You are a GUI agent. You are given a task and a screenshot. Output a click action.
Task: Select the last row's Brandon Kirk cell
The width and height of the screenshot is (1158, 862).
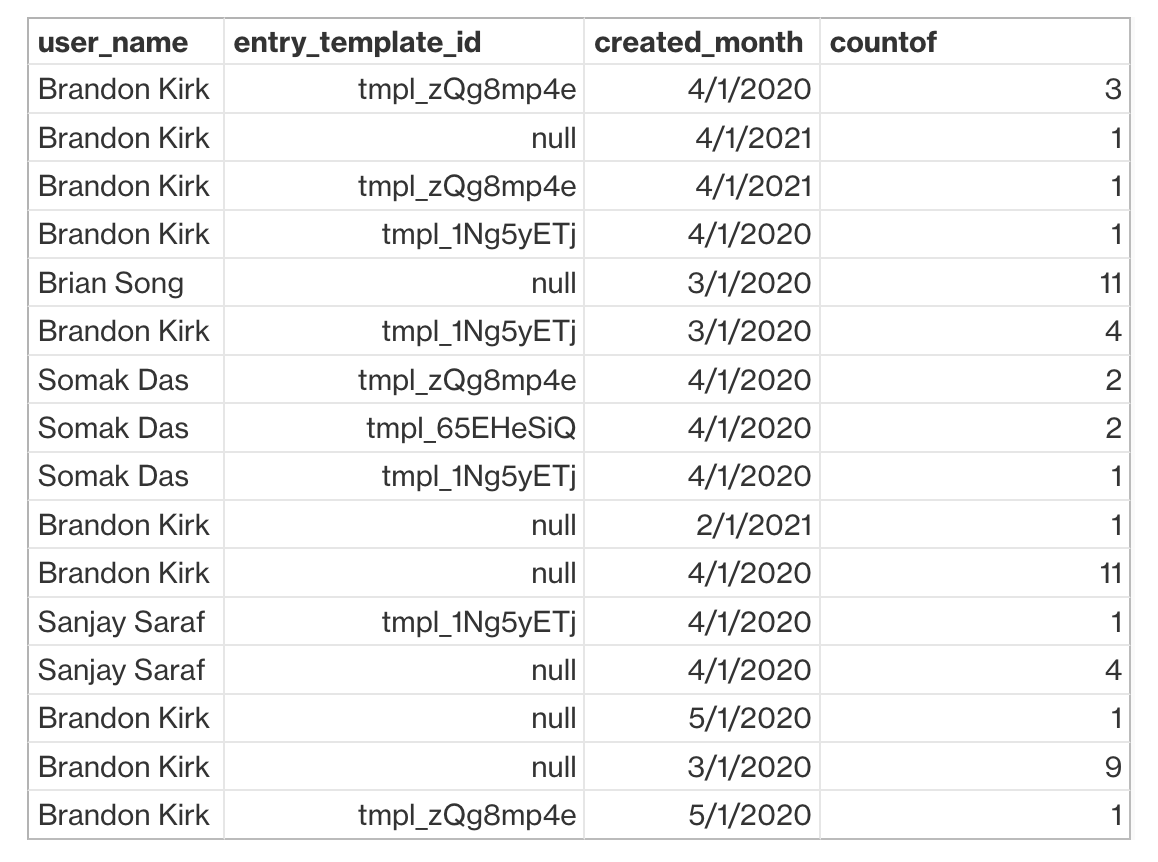(x=126, y=815)
